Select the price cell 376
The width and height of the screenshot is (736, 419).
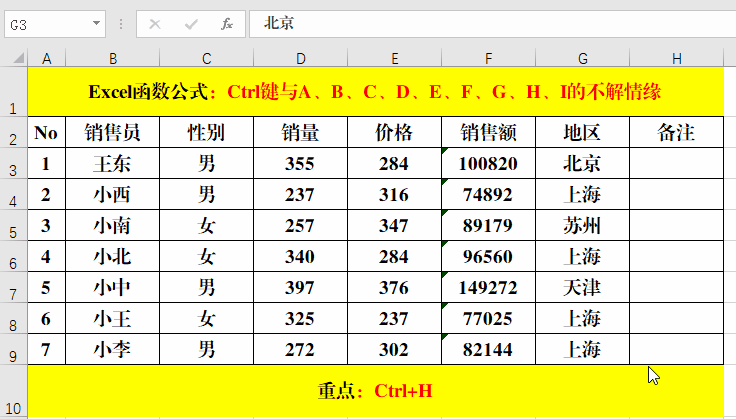click(394, 287)
